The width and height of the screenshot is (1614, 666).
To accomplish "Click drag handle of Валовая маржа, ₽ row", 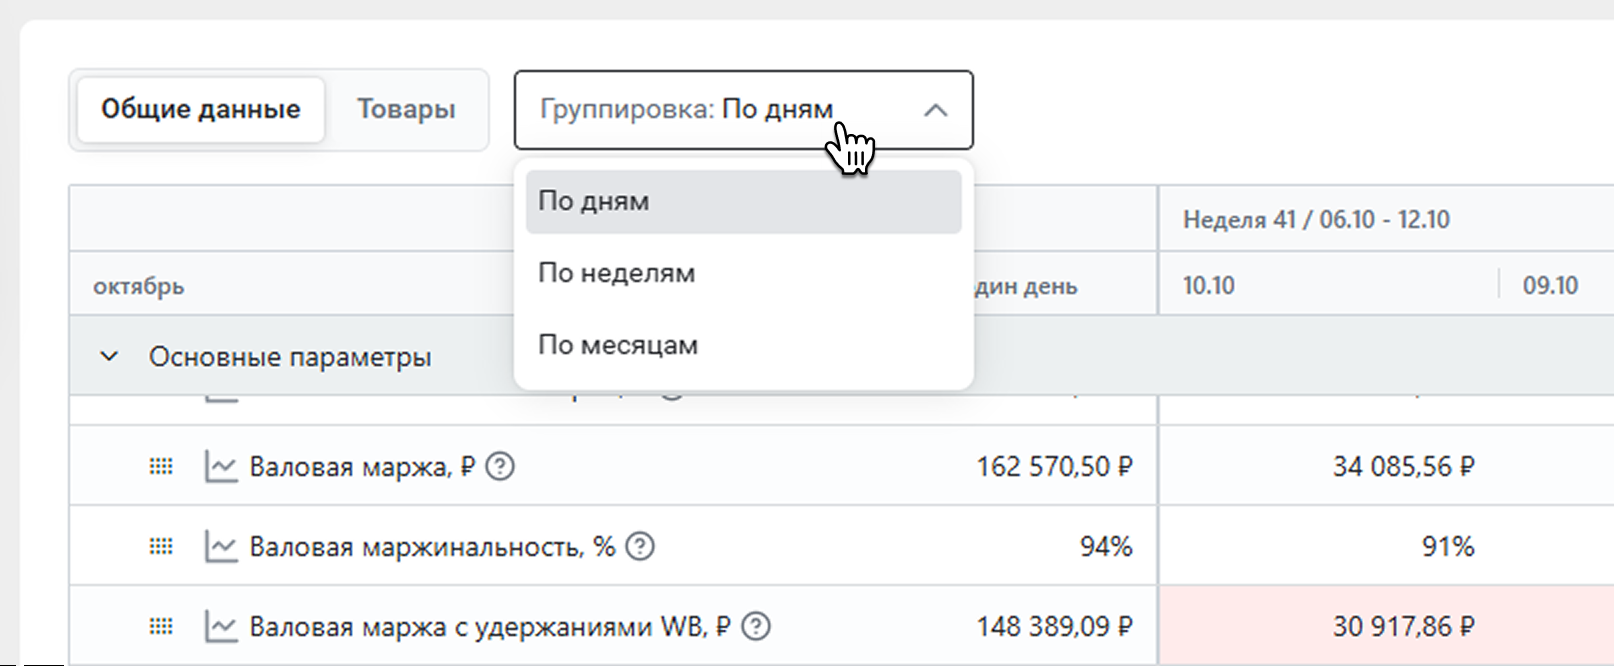I will [x=161, y=466].
